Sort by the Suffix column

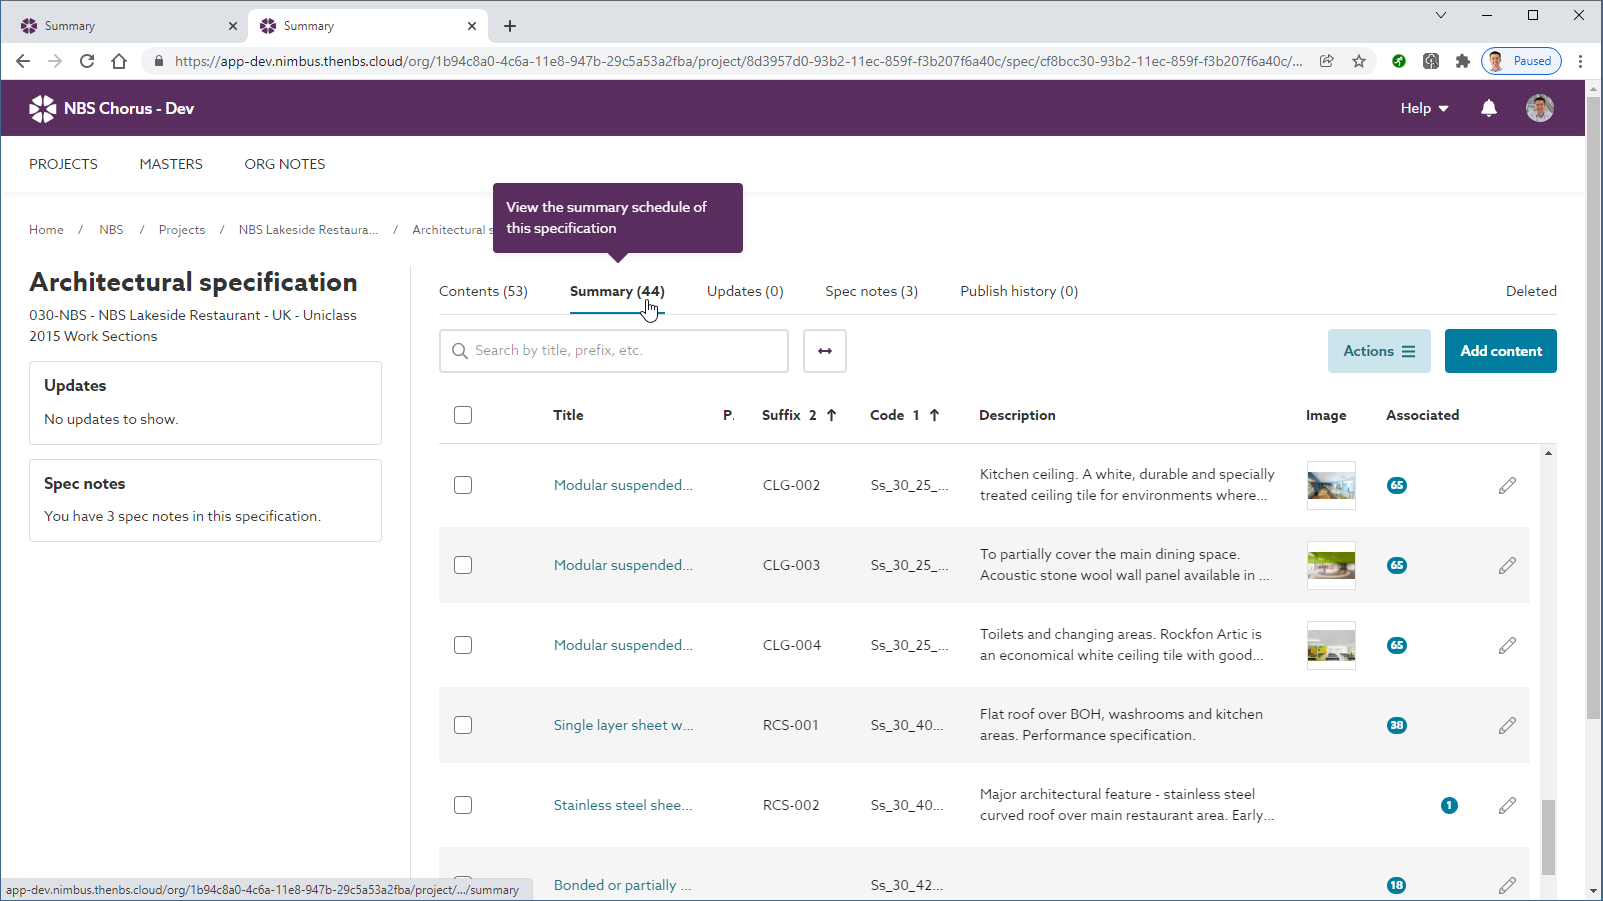(x=799, y=415)
